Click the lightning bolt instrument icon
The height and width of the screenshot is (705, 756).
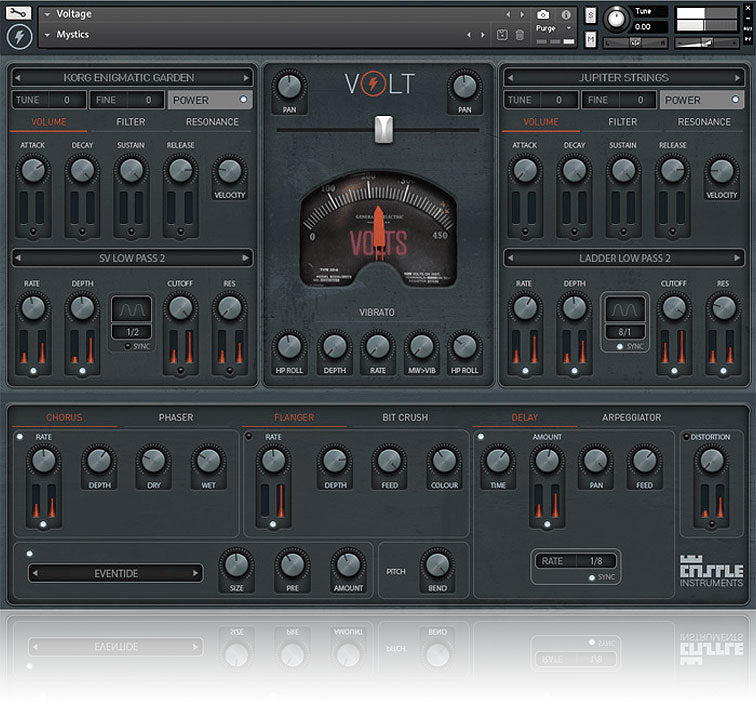pos(19,37)
